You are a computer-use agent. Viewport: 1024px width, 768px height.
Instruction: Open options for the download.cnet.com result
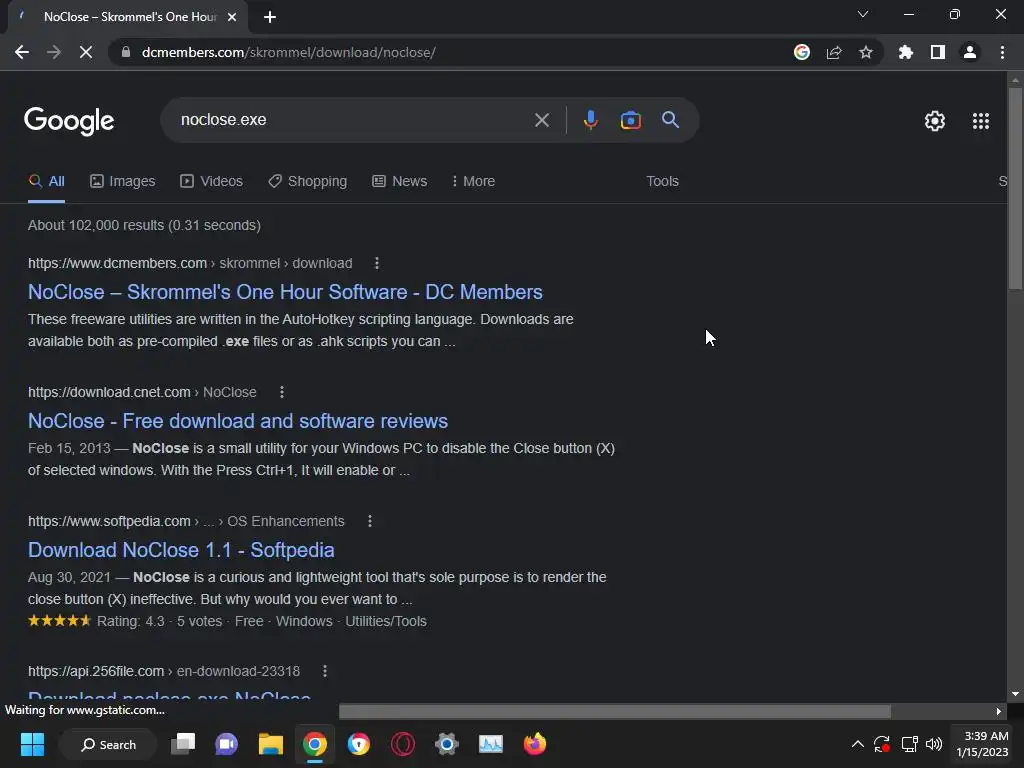pyautogui.click(x=281, y=392)
